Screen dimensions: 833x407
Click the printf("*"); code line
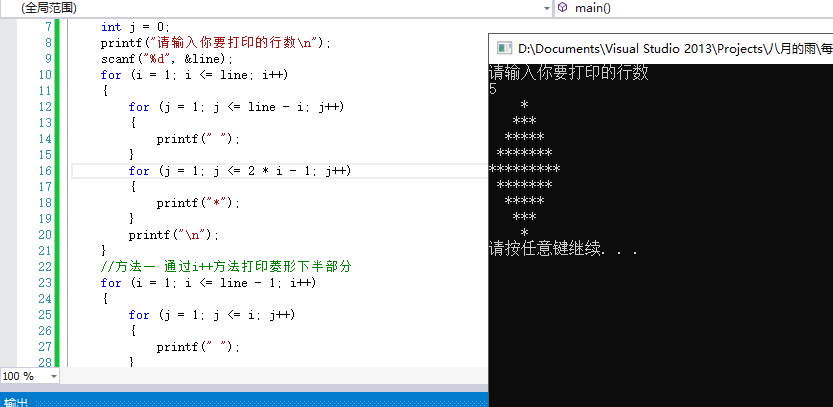point(198,203)
